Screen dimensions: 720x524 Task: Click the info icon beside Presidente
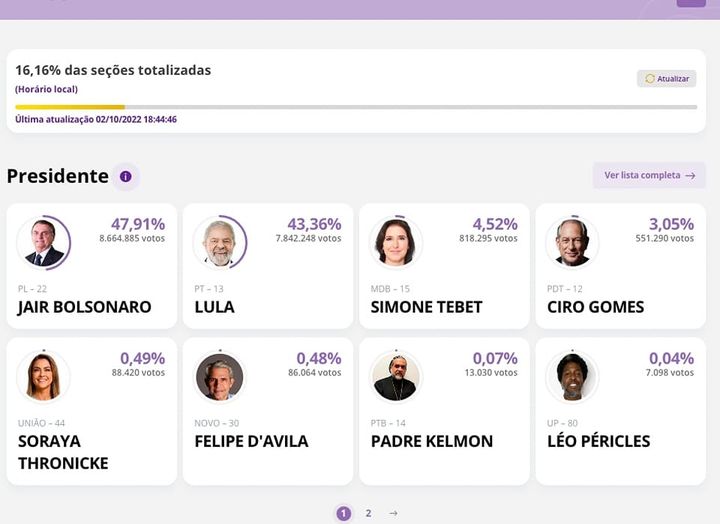(x=126, y=177)
